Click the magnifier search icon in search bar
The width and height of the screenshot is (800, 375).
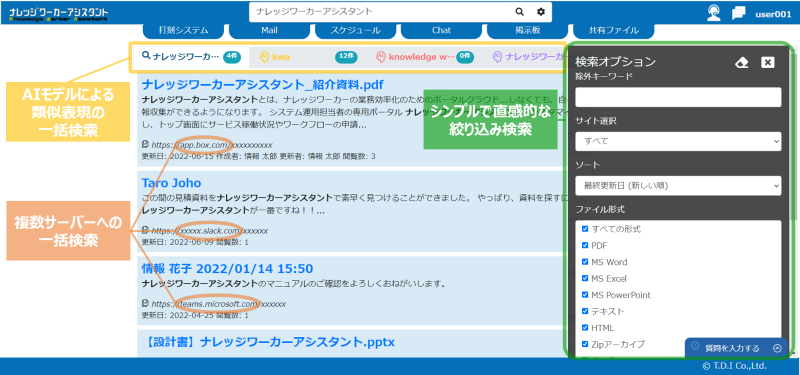519,12
